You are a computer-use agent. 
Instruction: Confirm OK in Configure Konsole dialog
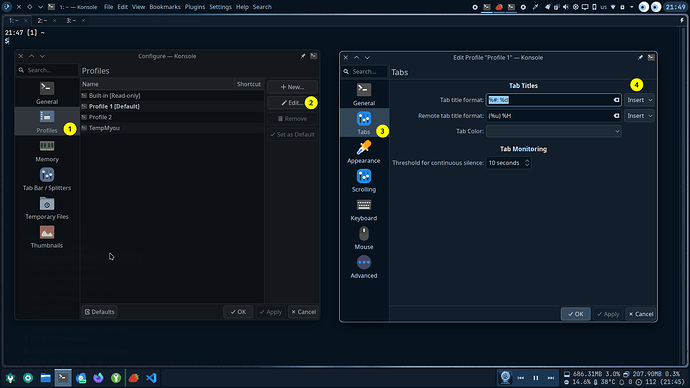238,312
